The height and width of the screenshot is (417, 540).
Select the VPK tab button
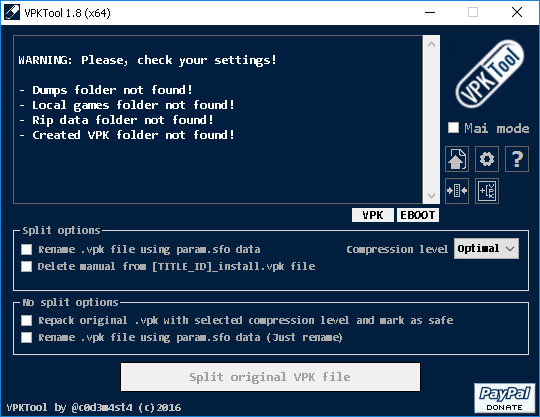tap(373, 215)
